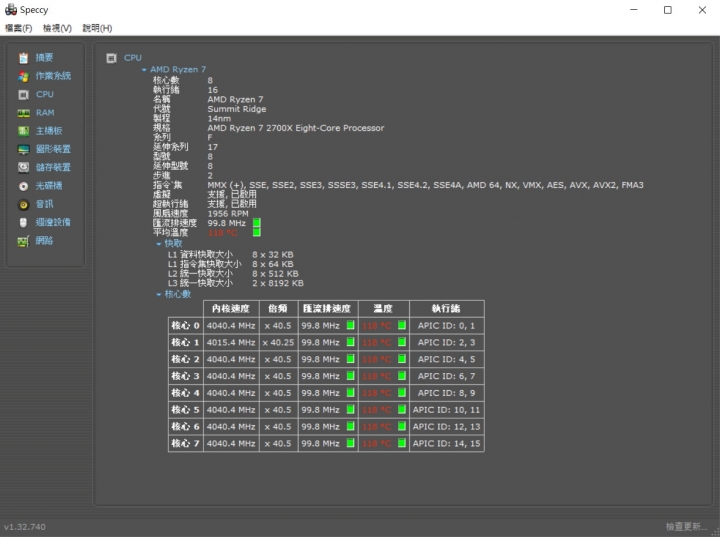Click the L3 cache value 2 x 8192 KB

[x=277, y=283]
